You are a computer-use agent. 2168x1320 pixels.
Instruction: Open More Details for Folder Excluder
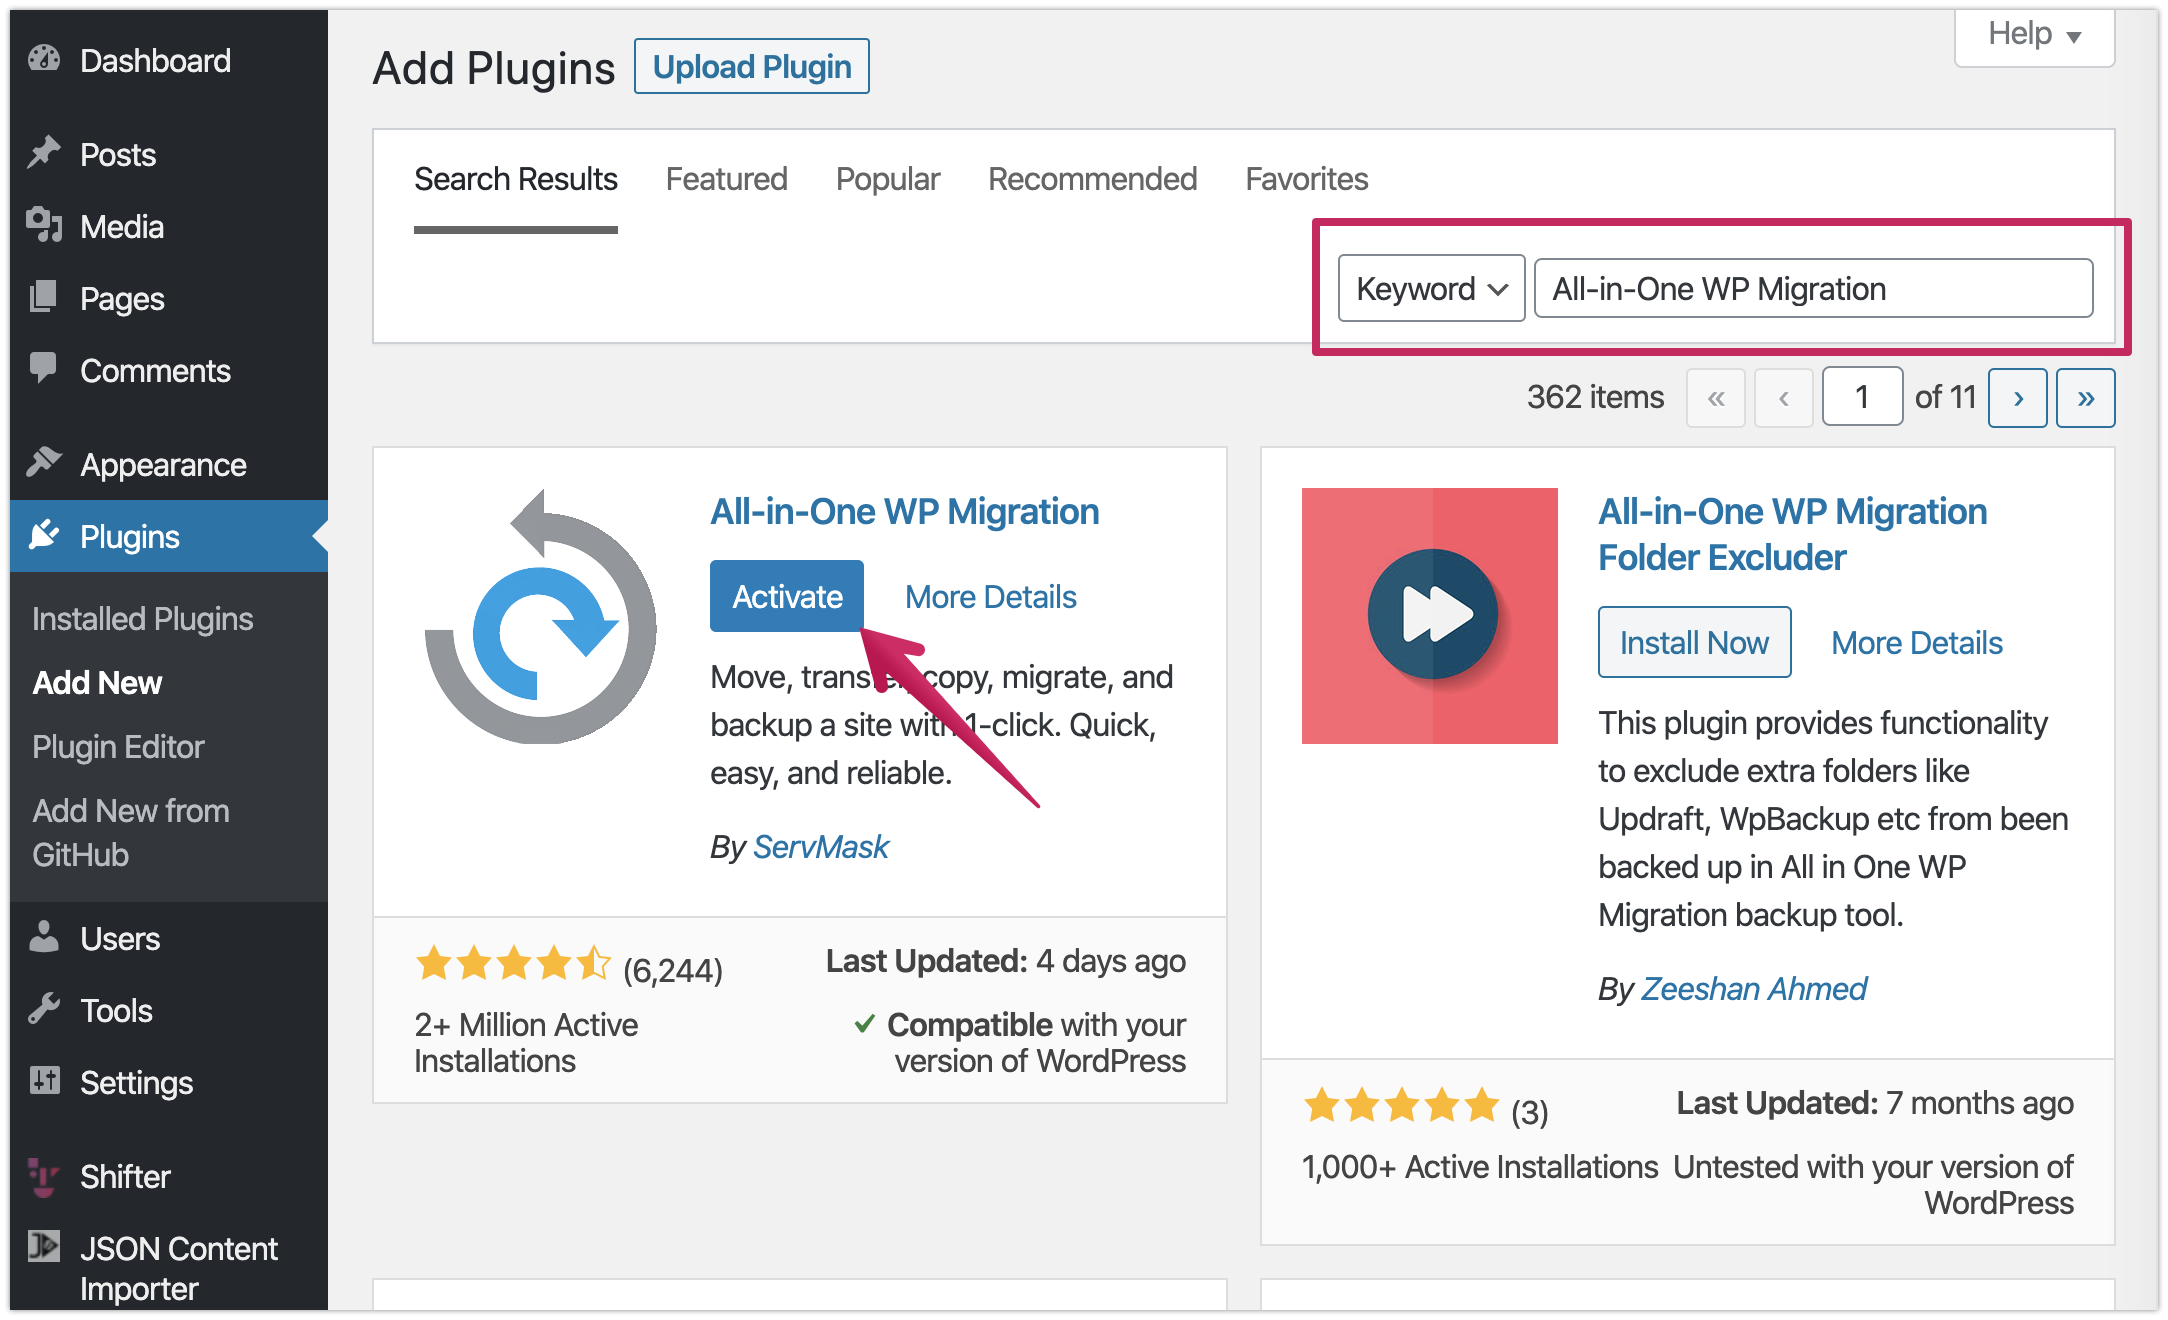click(x=1917, y=643)
